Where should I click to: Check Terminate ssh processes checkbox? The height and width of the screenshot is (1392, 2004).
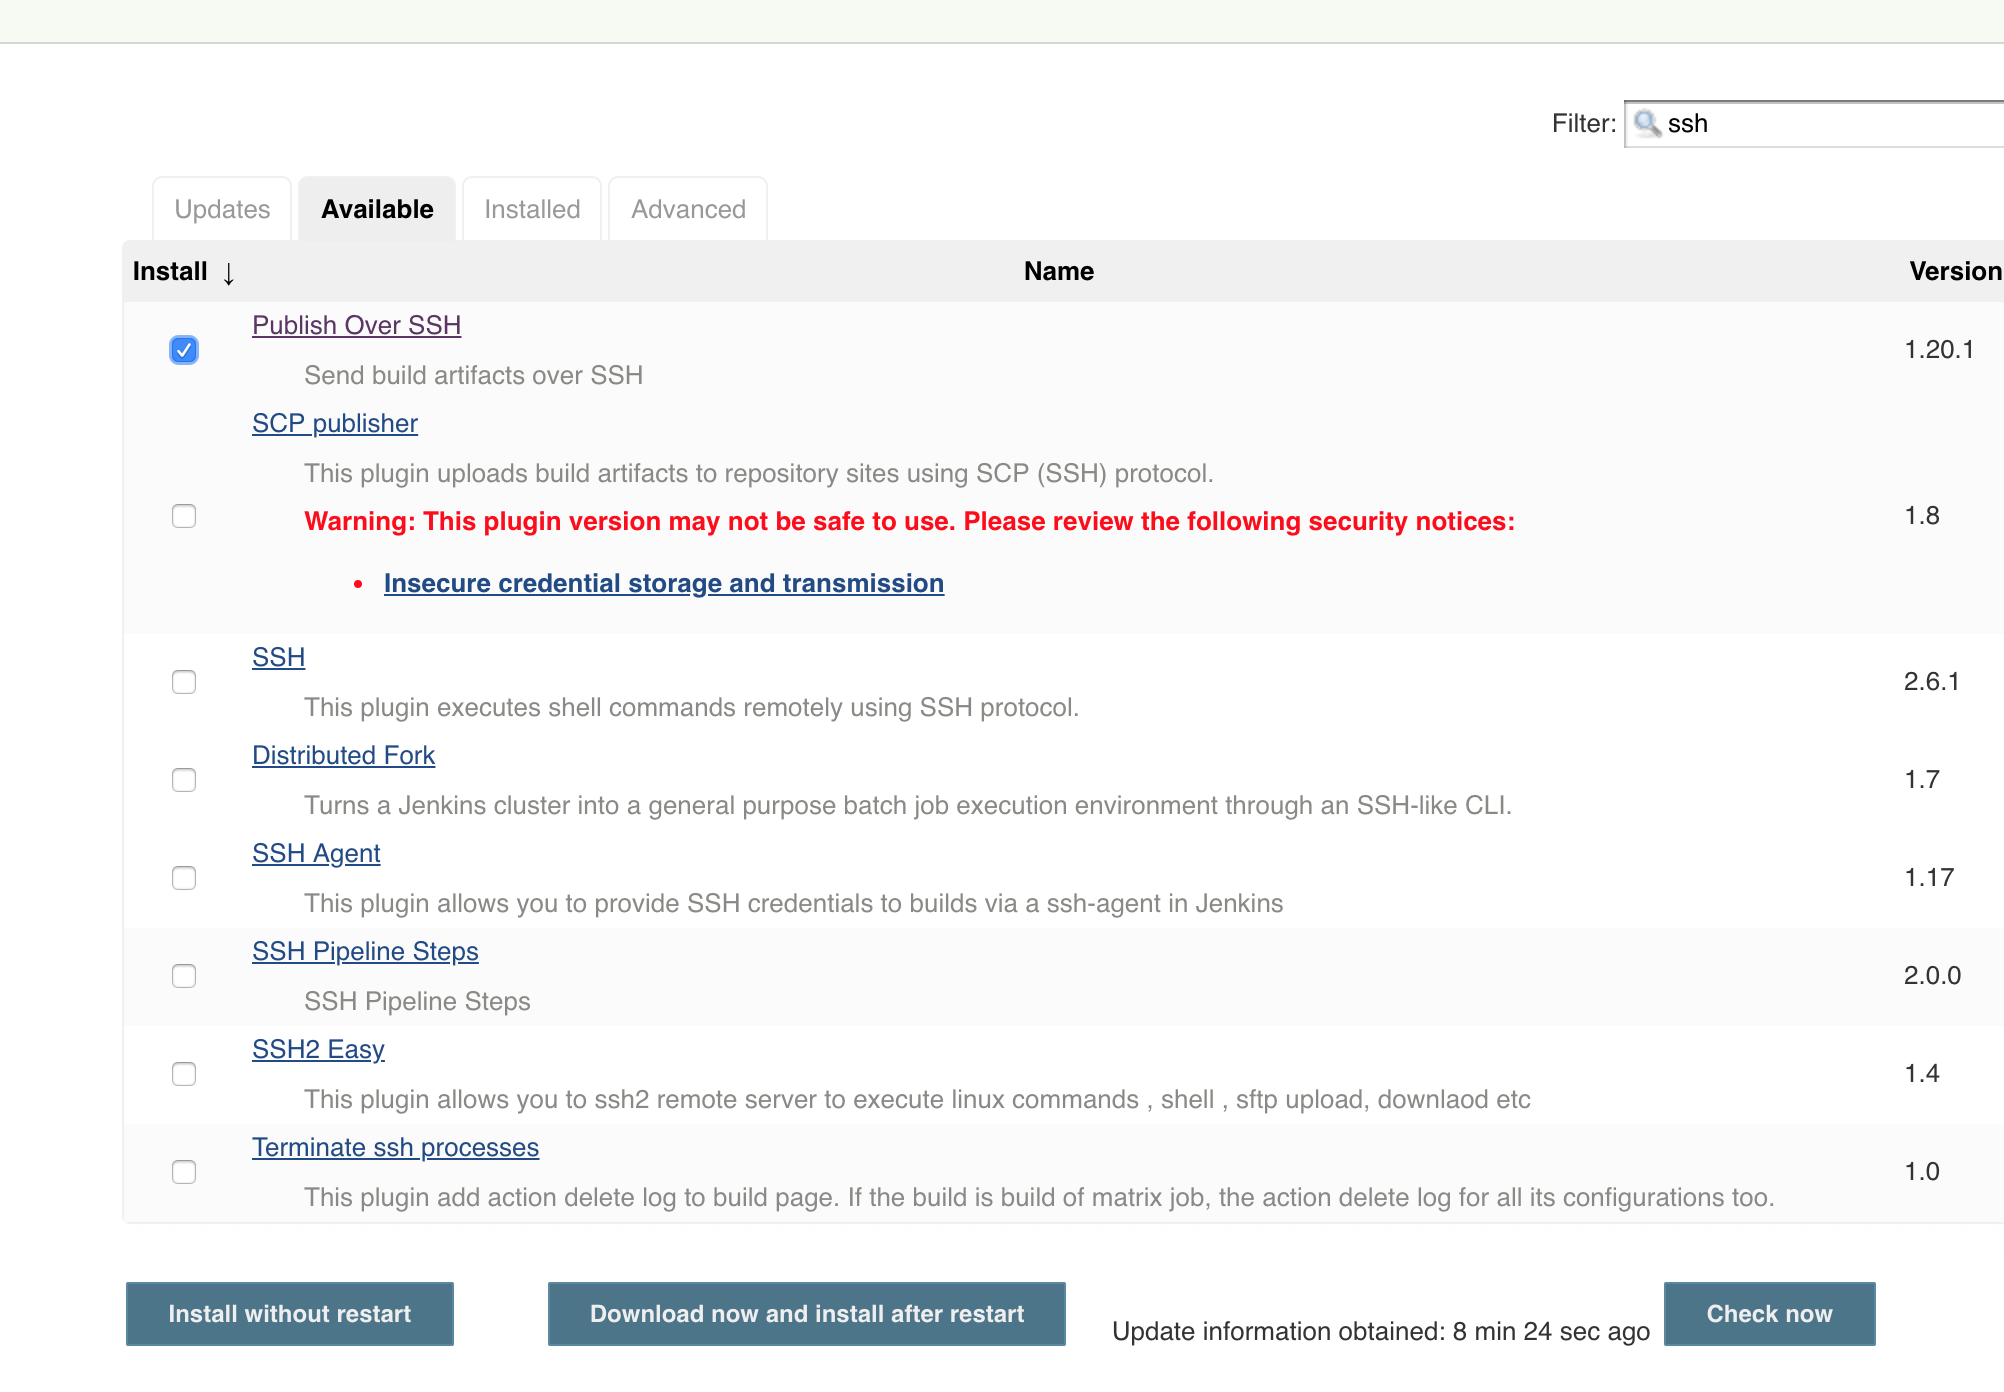point(184,1172)
